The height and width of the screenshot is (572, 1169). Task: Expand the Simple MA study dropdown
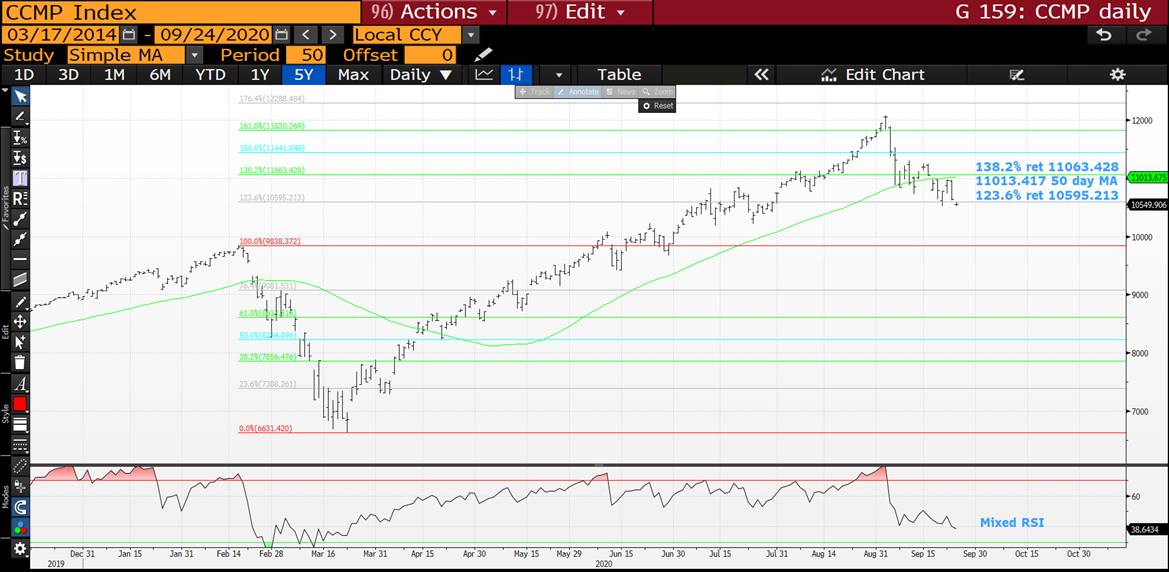pos(194,55)
